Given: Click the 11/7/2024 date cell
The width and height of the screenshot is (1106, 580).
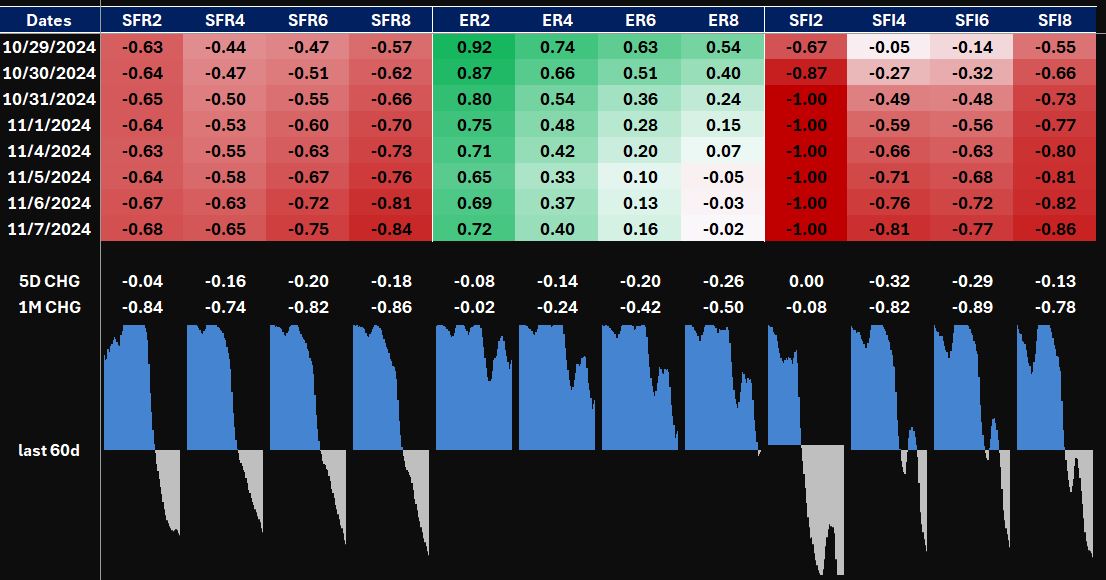Looking at the screenshot, I should [49, 229].
